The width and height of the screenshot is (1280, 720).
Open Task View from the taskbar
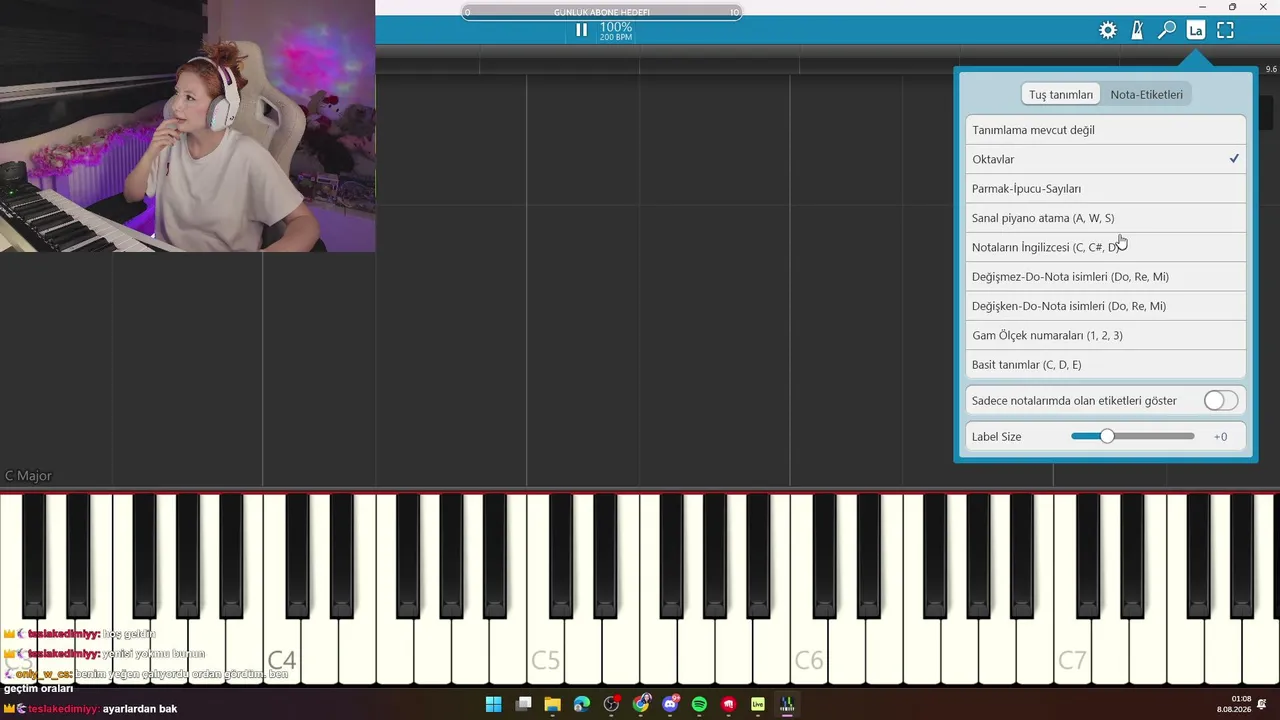tap(523, 704)
